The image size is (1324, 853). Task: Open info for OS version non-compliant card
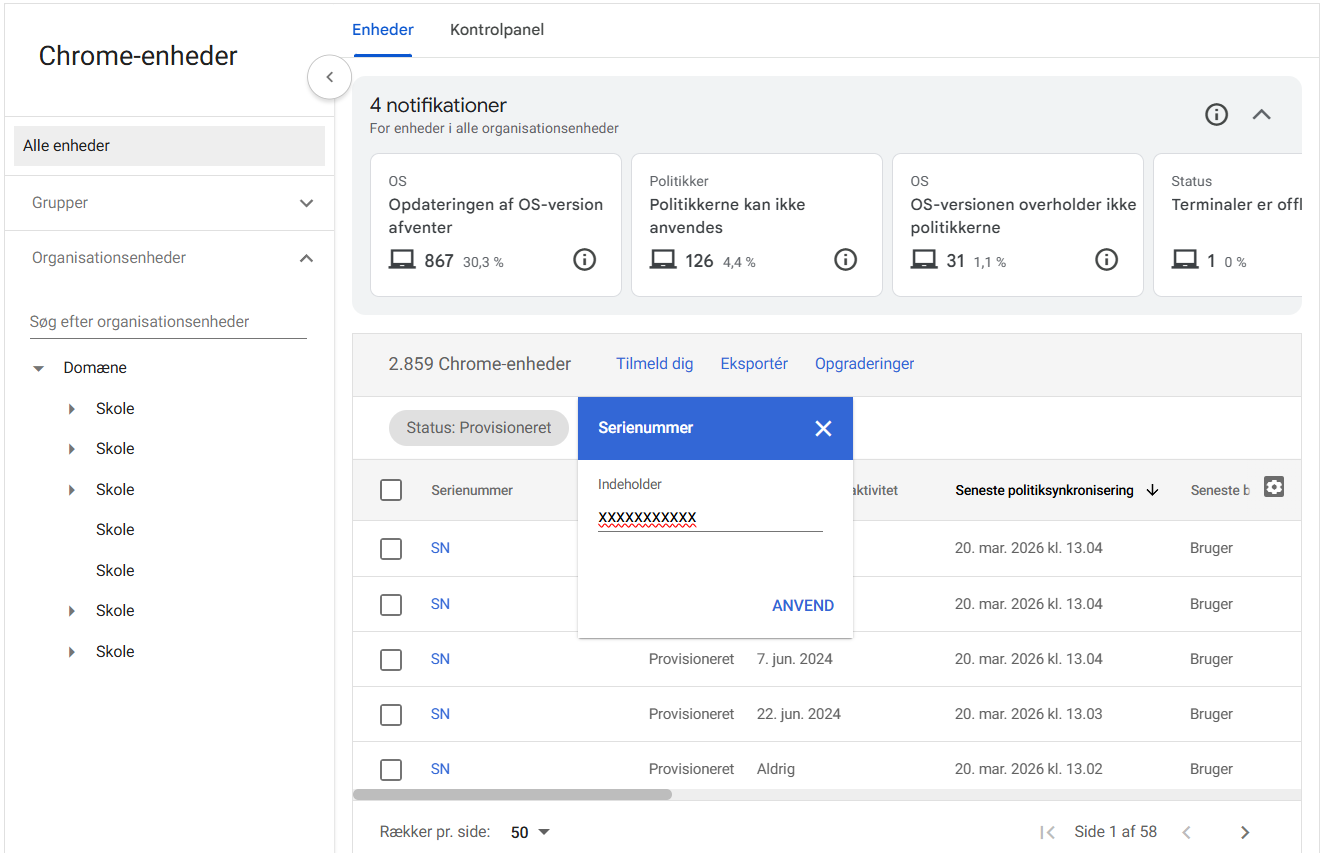point(1106,260)
